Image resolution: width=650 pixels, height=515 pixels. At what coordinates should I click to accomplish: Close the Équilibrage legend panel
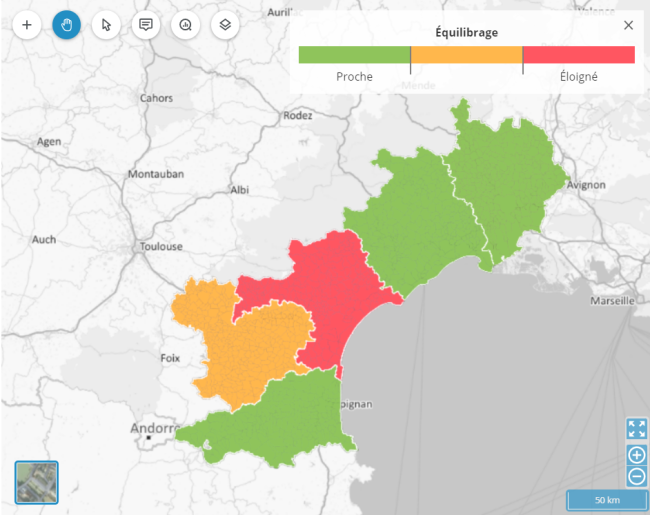[x=628, y=26]
